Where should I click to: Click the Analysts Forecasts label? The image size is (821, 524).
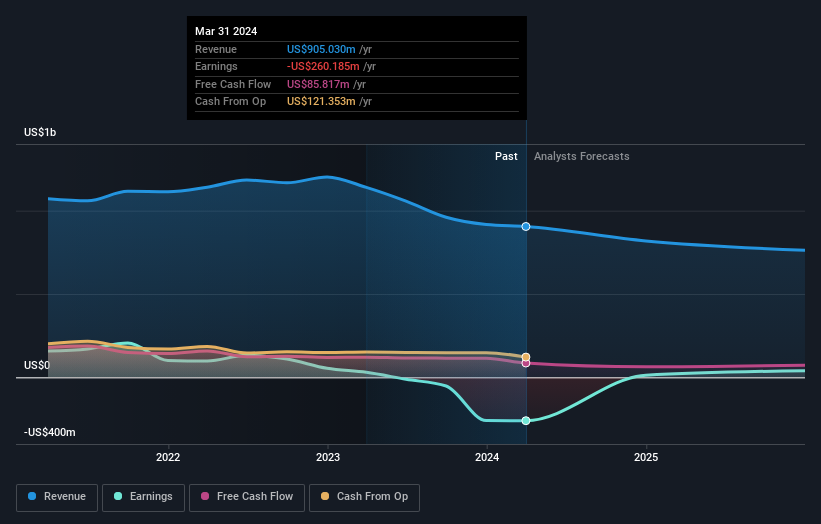(582, 157)
